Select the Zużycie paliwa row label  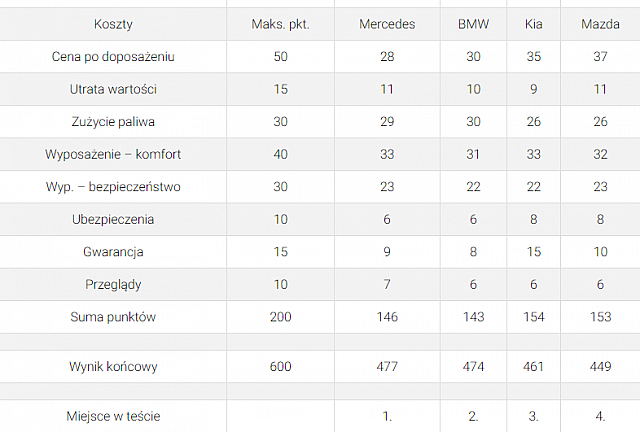pos(113,122)
